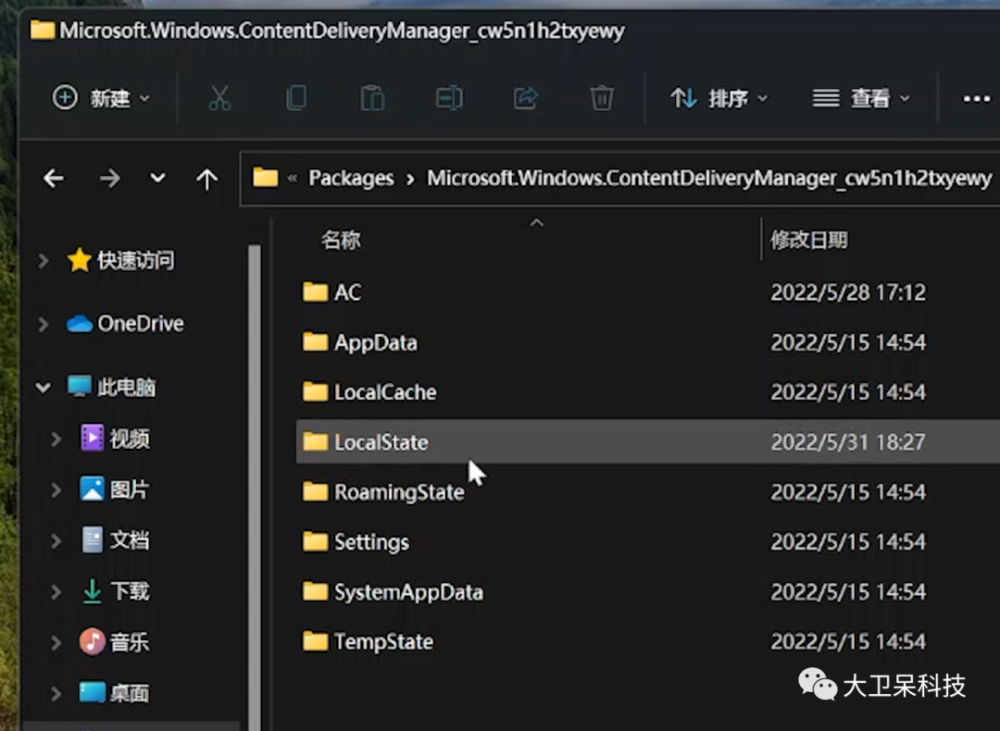1000x731 pixels.
Task: Sort by the 修改日期 column header
Action: pos(809,240)
